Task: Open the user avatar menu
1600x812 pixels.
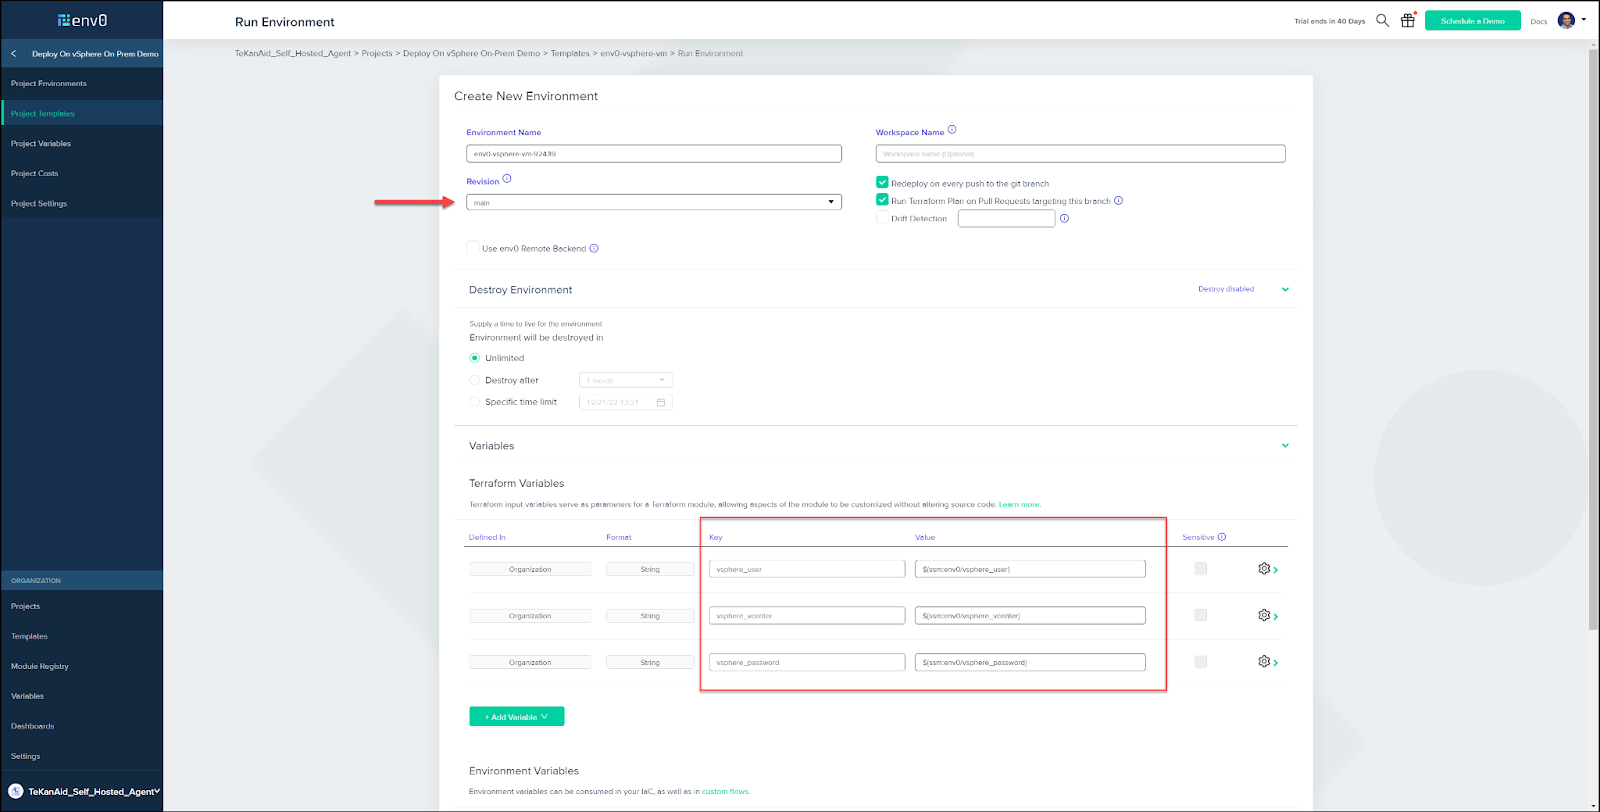Action: pyautogui.click(x=1566, y=20)
